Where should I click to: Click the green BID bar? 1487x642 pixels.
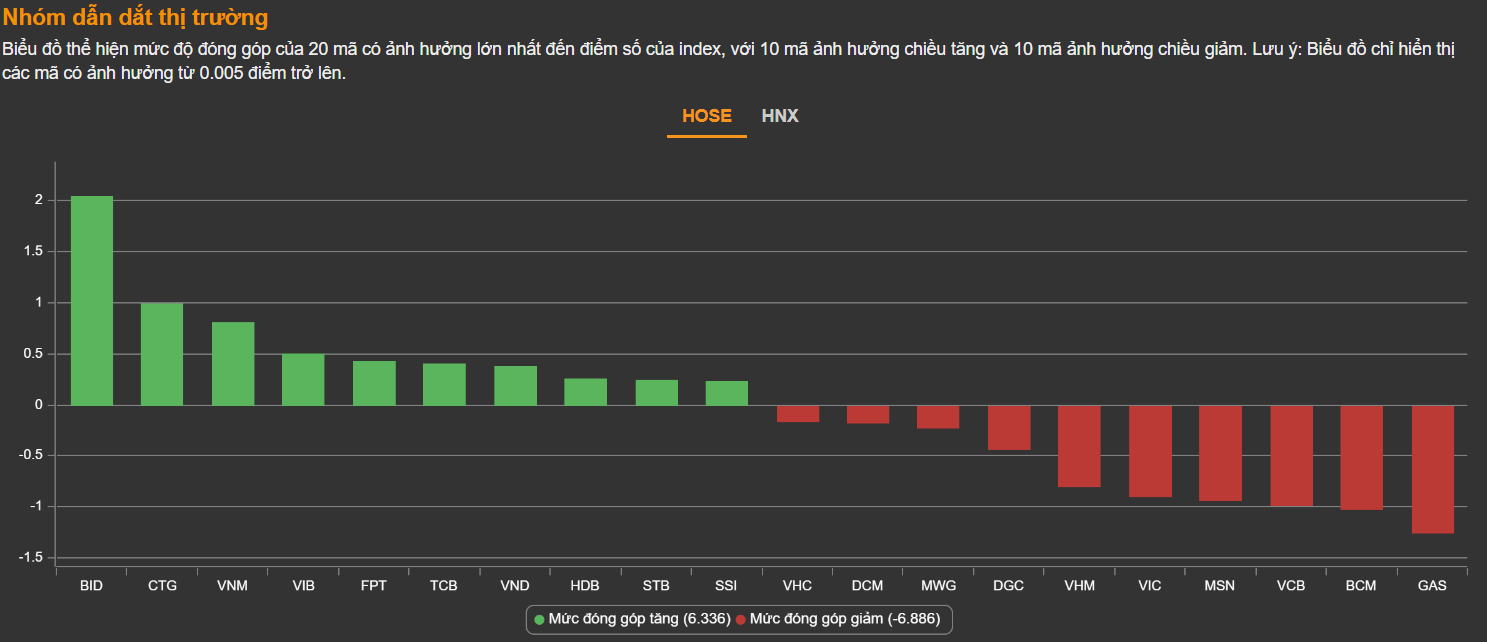click(x=92, y=300)
